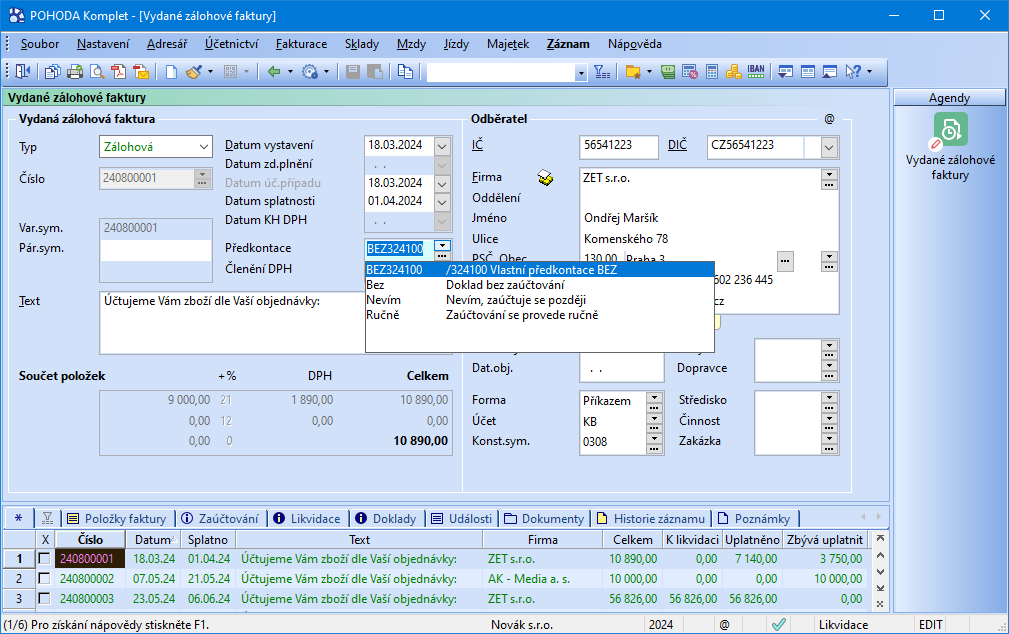Click the brush cleanup icon

194,71
